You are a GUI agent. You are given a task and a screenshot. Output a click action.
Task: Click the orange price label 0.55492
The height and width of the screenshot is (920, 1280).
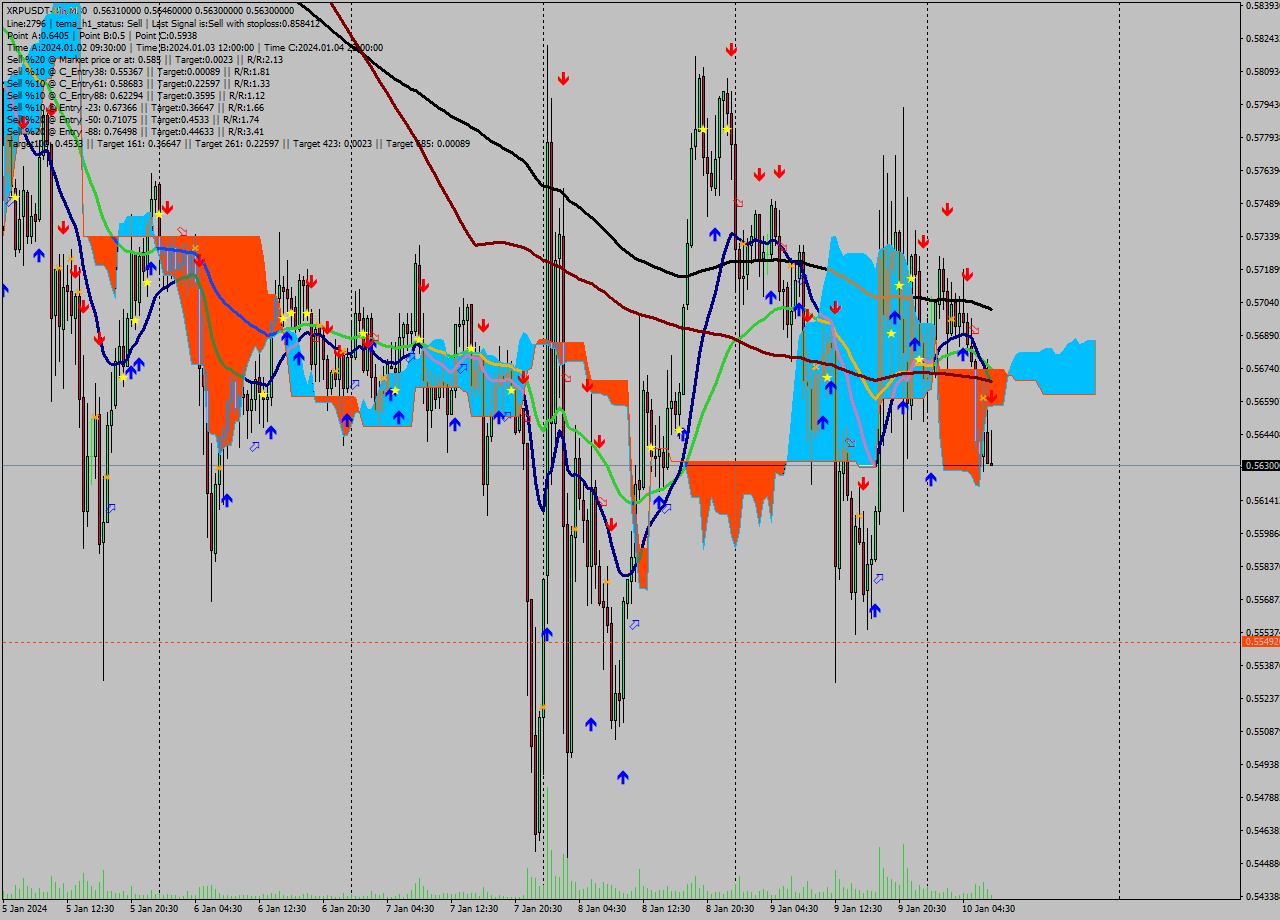[1260, 641]
